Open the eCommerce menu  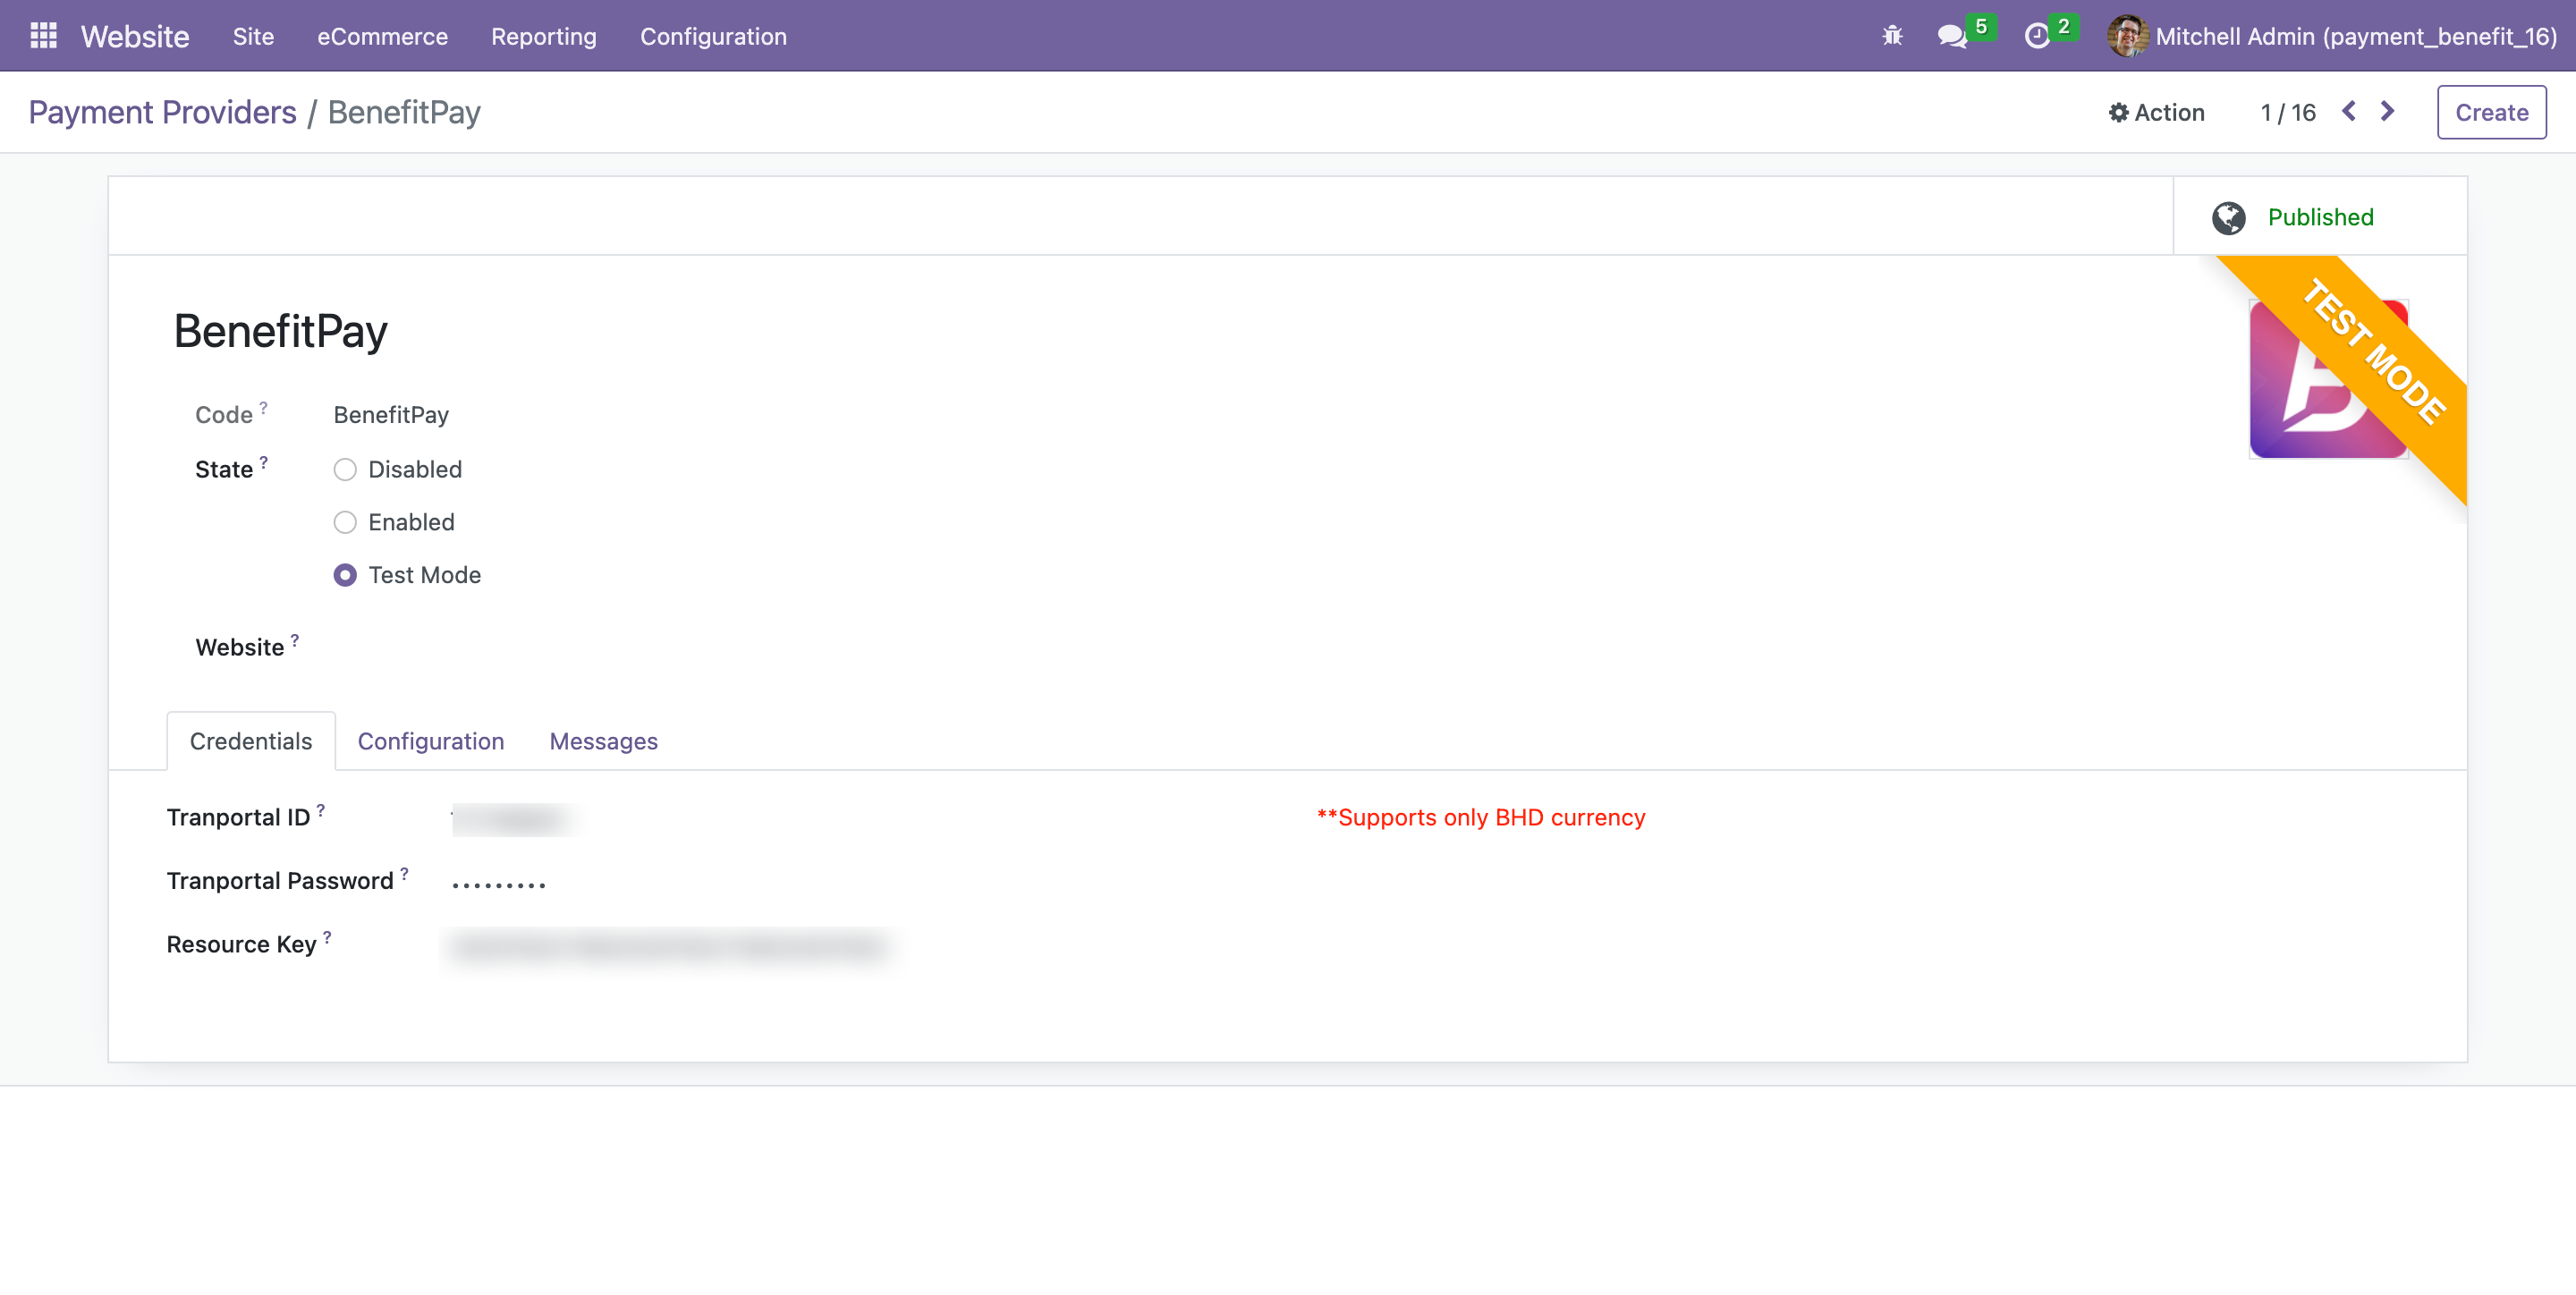tap(382, 37)
